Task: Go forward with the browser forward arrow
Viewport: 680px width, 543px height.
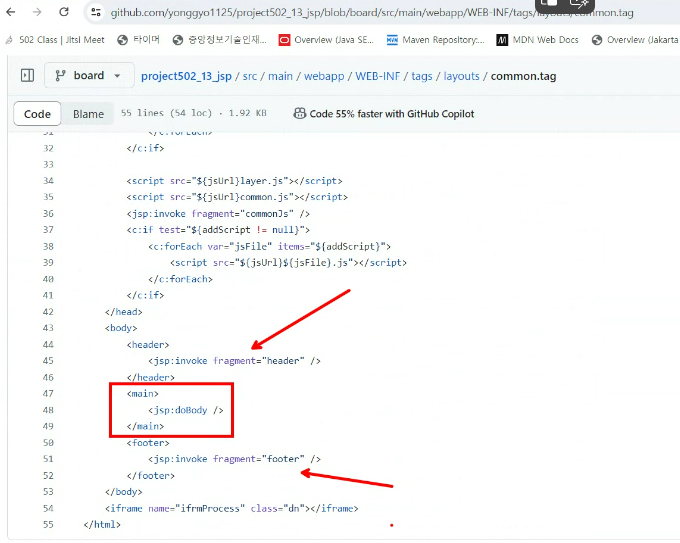Action: click(37, 12)
